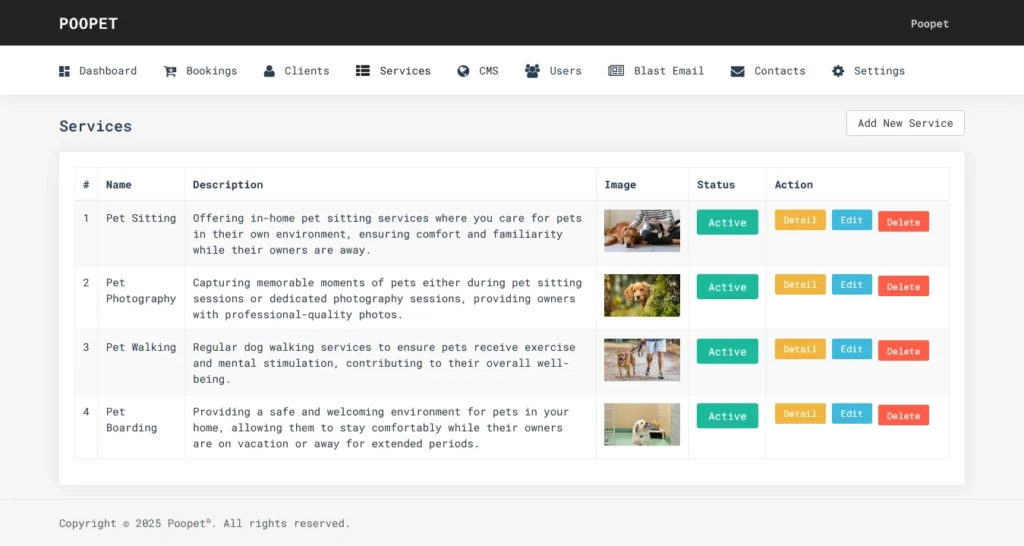
Task: Edit the Pet Photography service
Action: coord(851,285)
